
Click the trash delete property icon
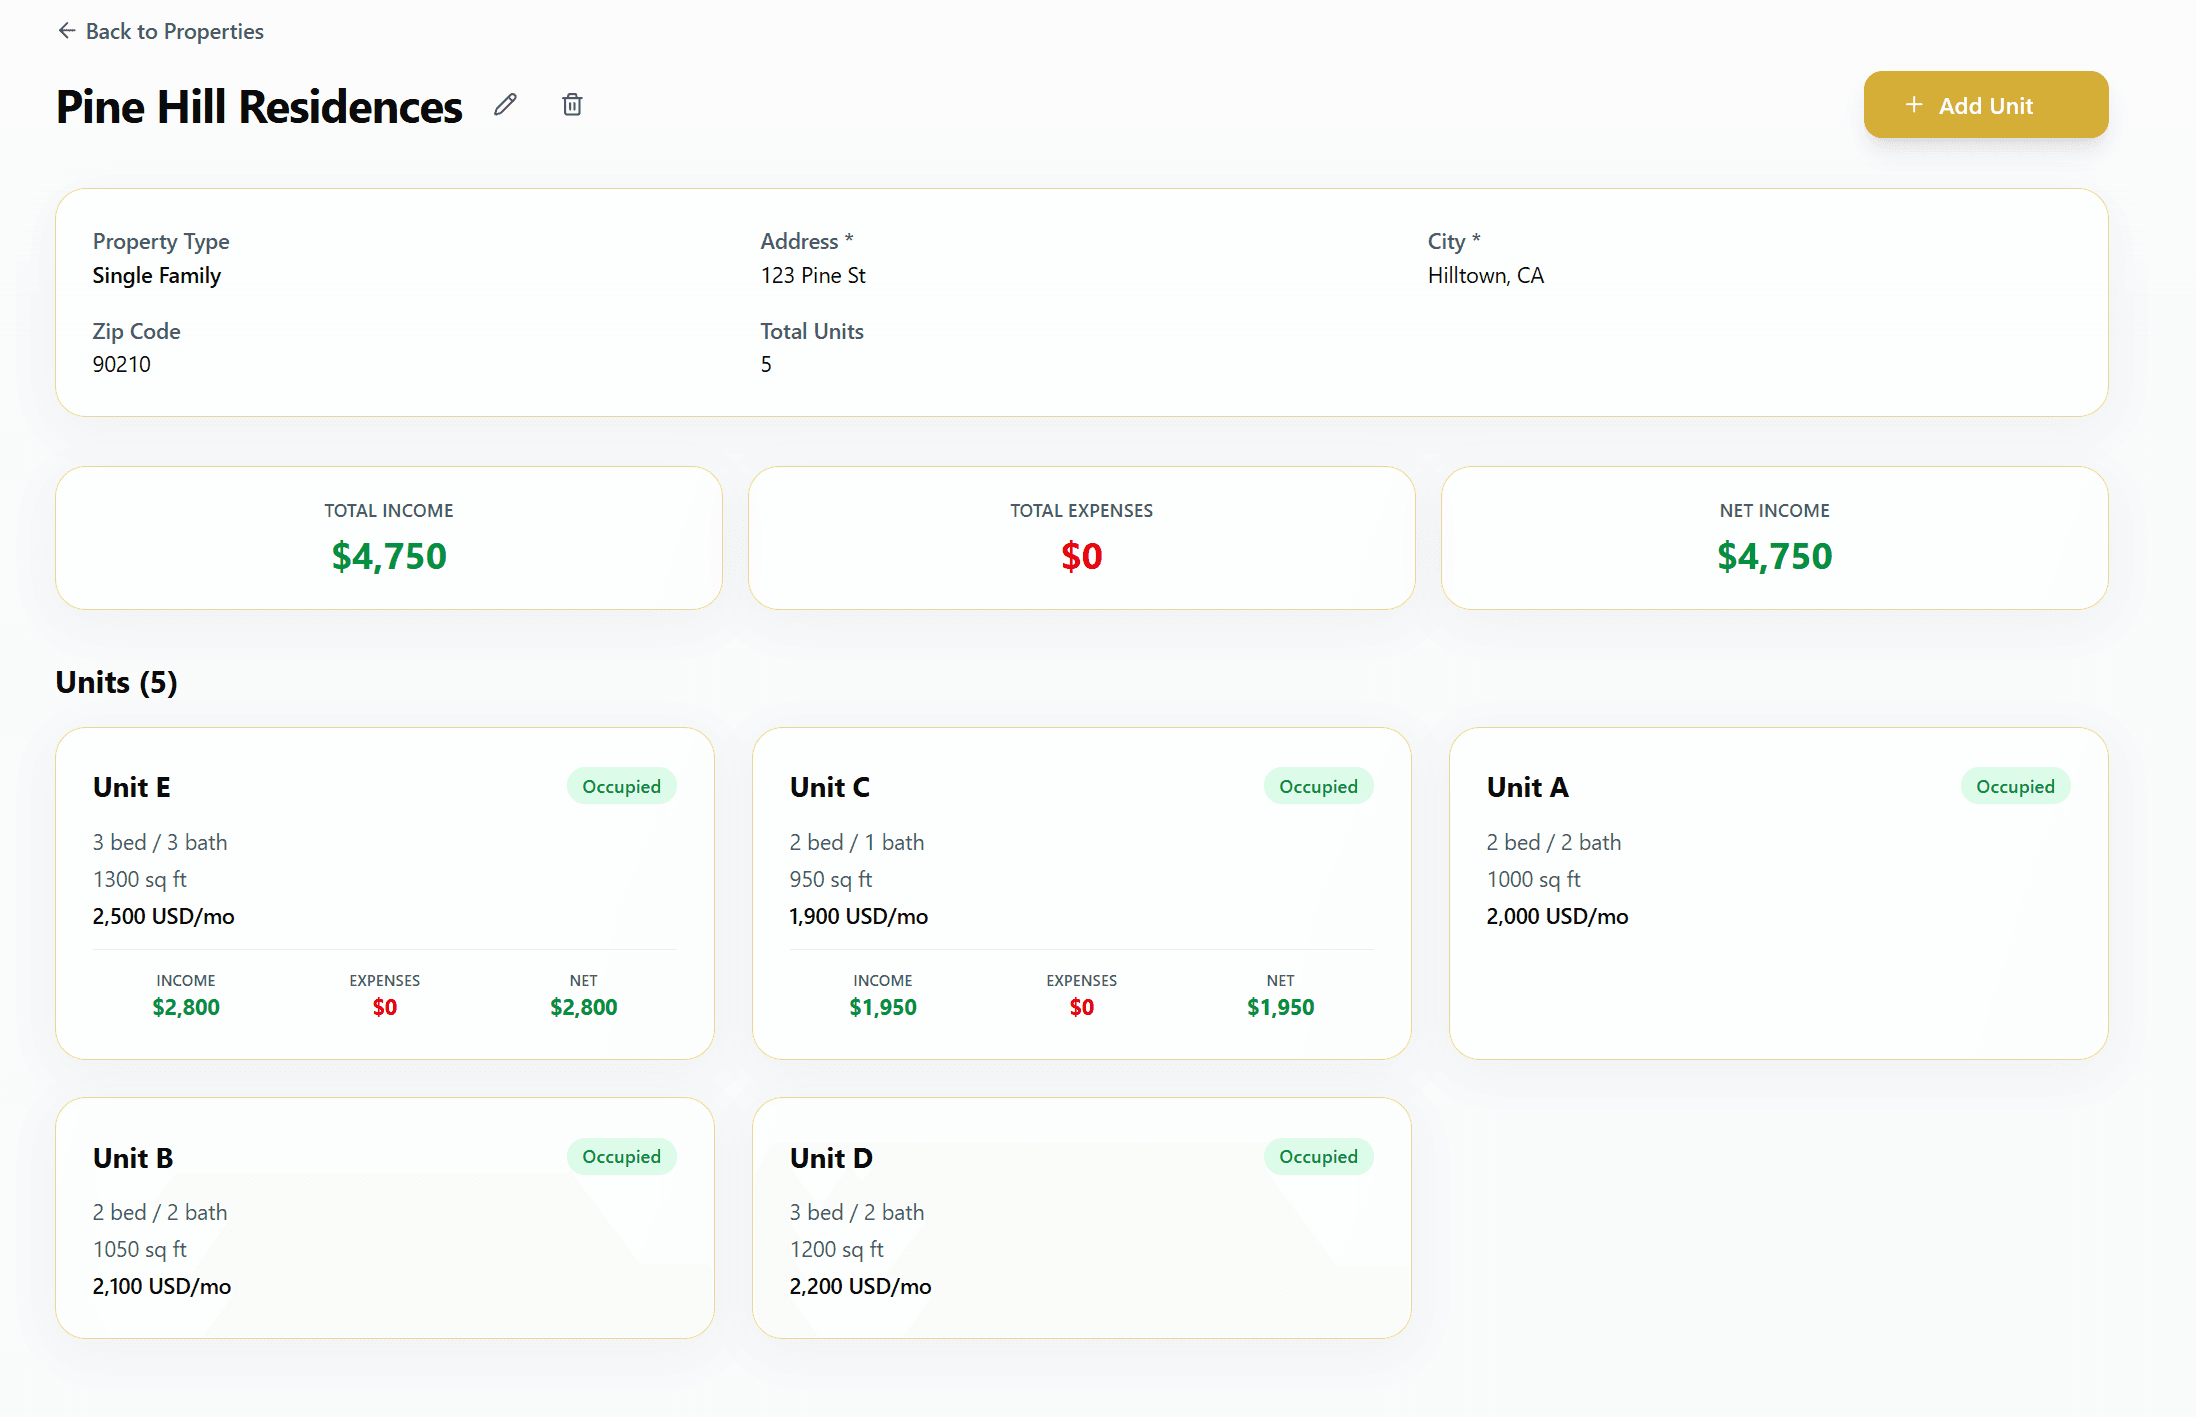(x=572, y=105)
